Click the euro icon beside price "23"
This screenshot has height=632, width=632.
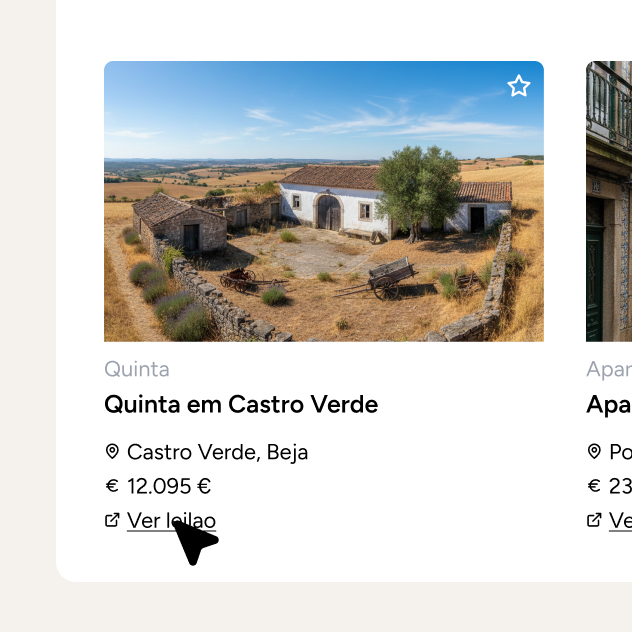coord(594,486)
